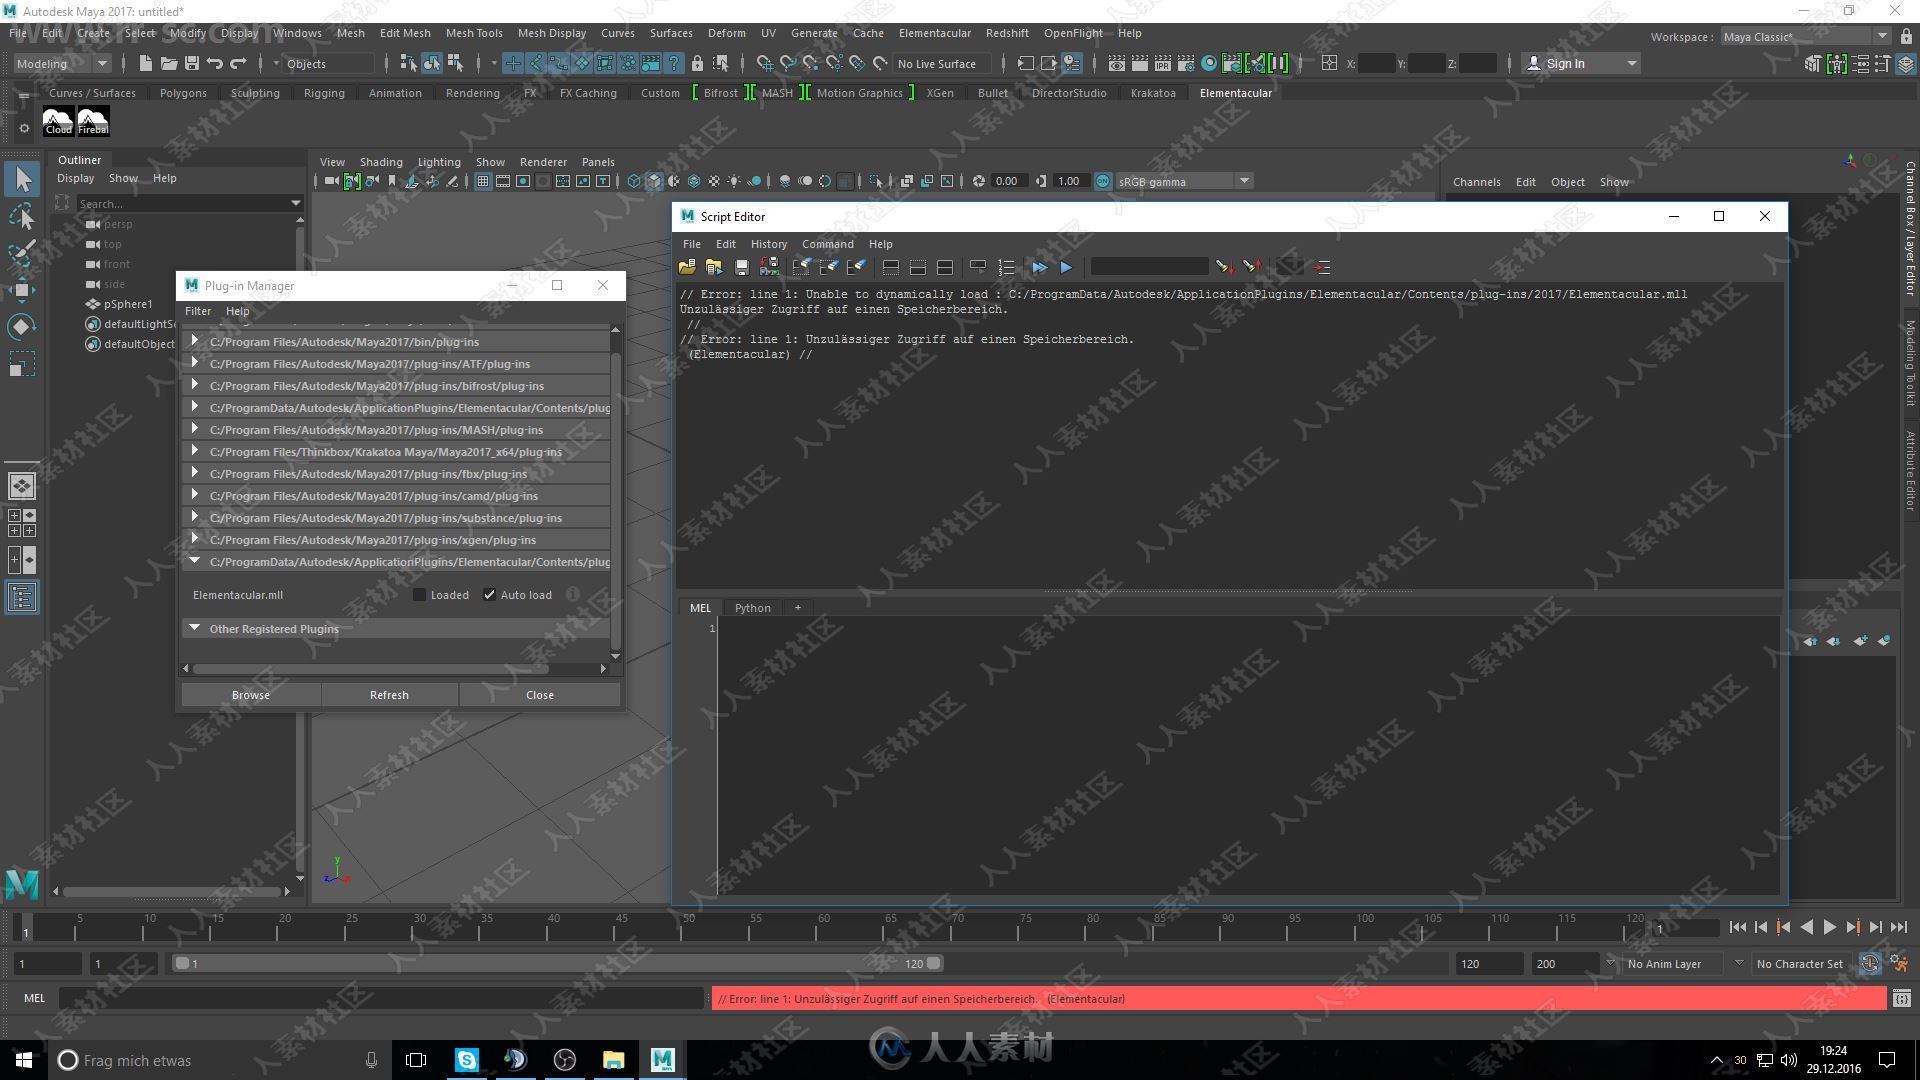Click the Plug-in Manager horizontal scrollbar
This screenshot has height=1080, width=1920.
tap(370, 668)
